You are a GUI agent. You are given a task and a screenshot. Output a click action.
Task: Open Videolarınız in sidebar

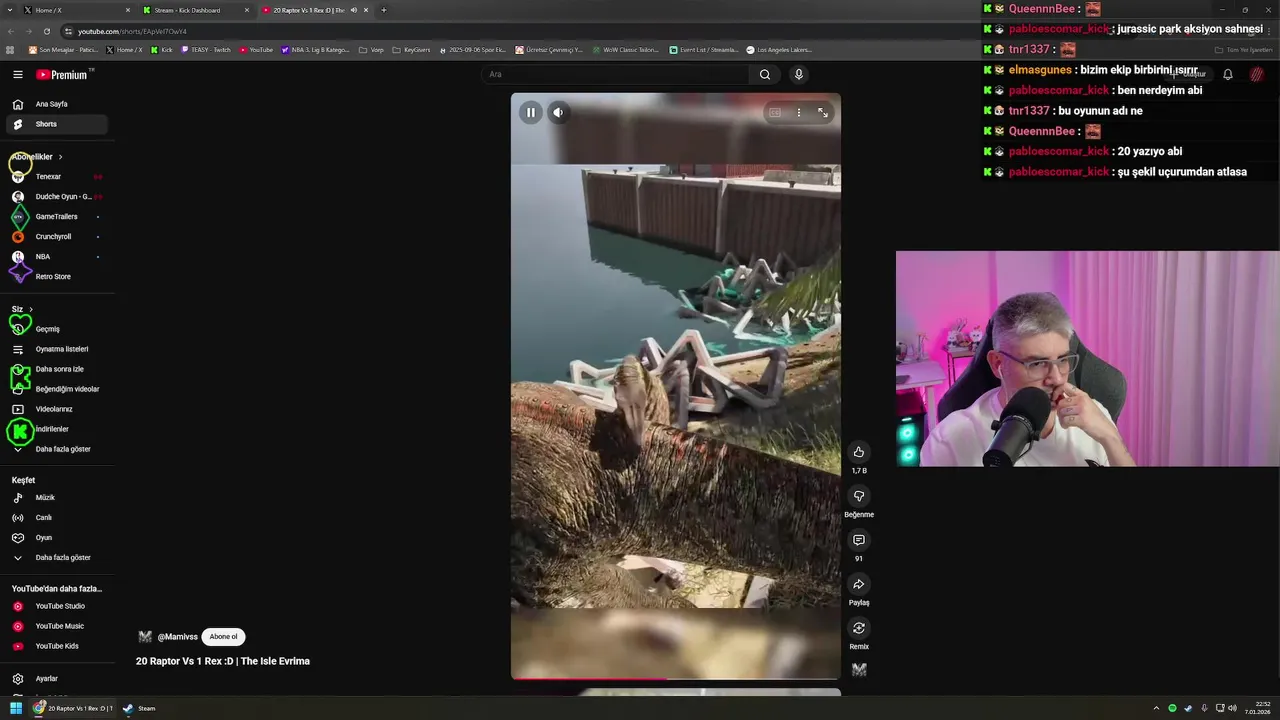click(56, 409)
